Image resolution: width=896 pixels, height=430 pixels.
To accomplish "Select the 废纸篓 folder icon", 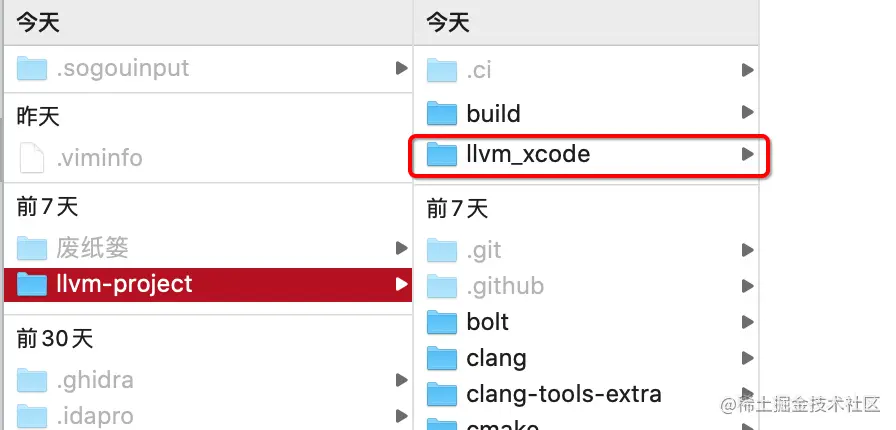I will [31, 248].
